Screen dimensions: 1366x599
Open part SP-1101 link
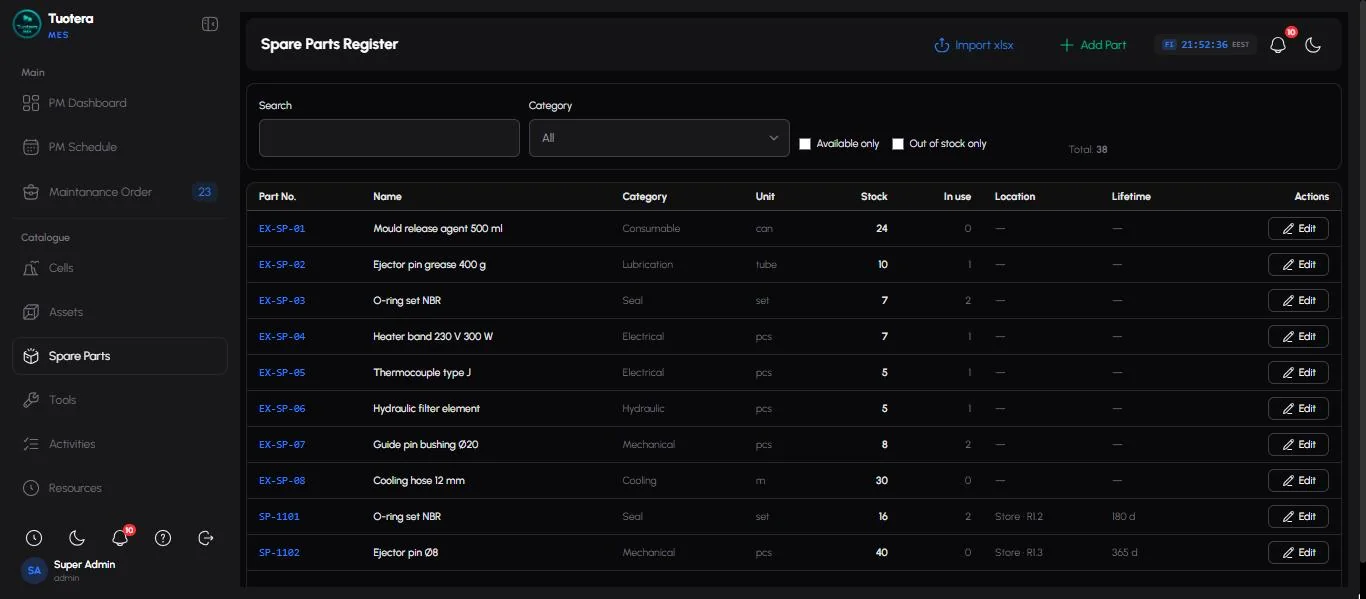click(x=279, y=517)
